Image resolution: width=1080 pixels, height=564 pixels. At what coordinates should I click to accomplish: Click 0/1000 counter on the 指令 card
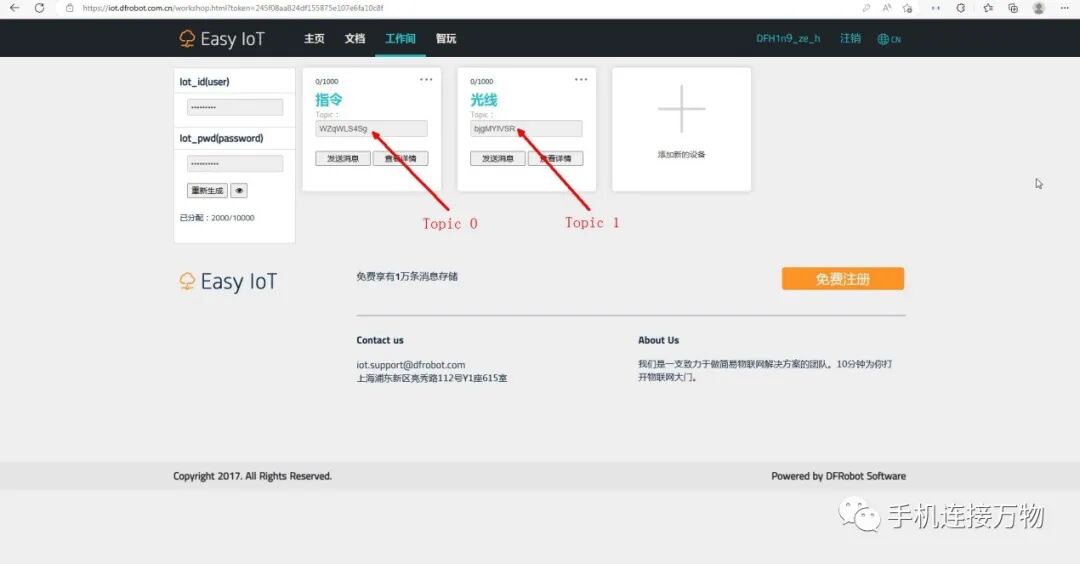pyautogui.click(x=326, y=81)
